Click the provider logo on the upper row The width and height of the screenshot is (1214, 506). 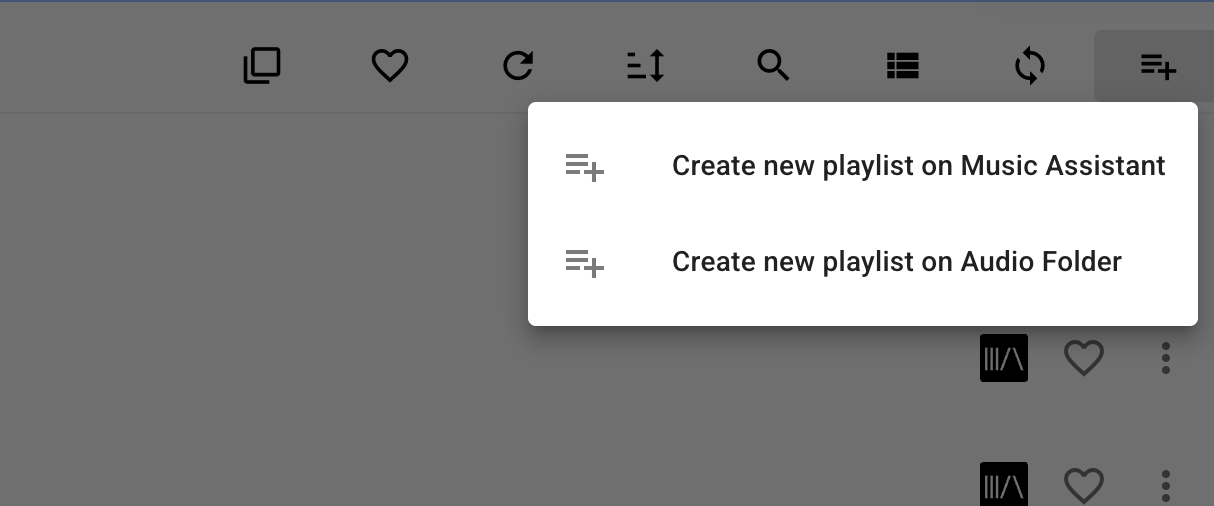(x=1004, y=358)
